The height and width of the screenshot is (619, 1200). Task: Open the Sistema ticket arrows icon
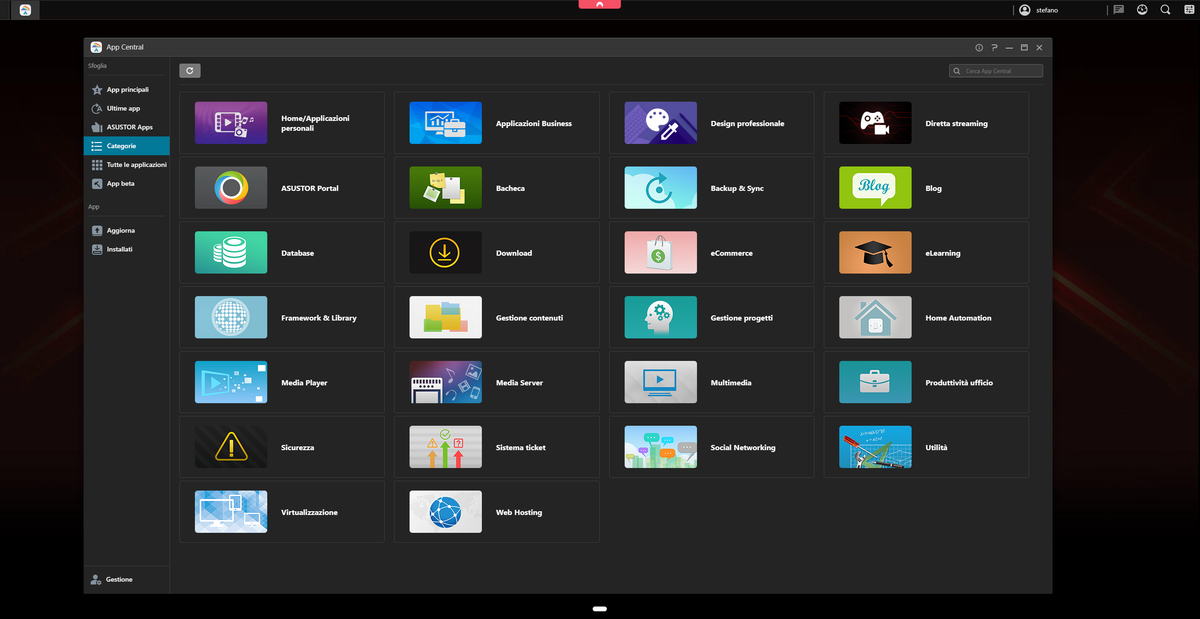click(445, 447)
